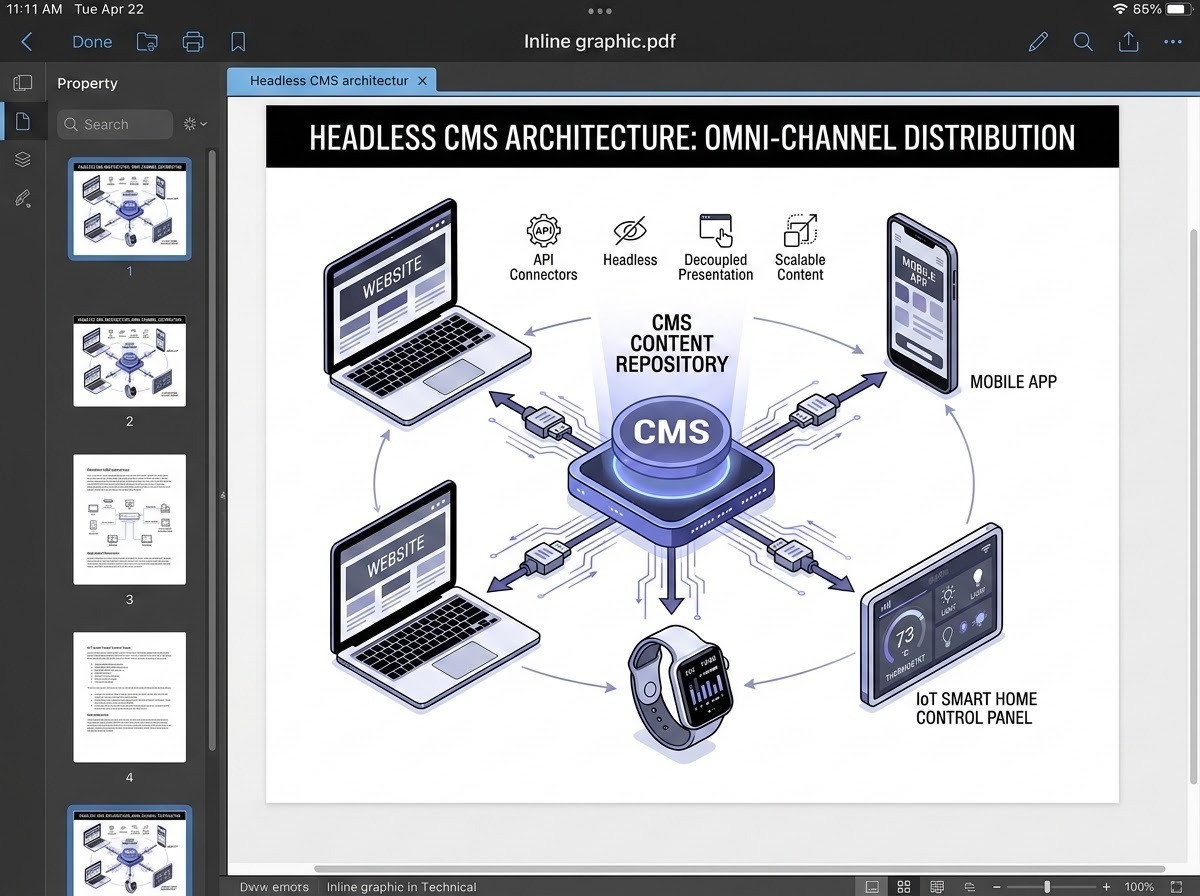Viewport: 1200px width, 896px height.
Task: Check the Wi-Fi status icon
Action: pos(1119,9)
